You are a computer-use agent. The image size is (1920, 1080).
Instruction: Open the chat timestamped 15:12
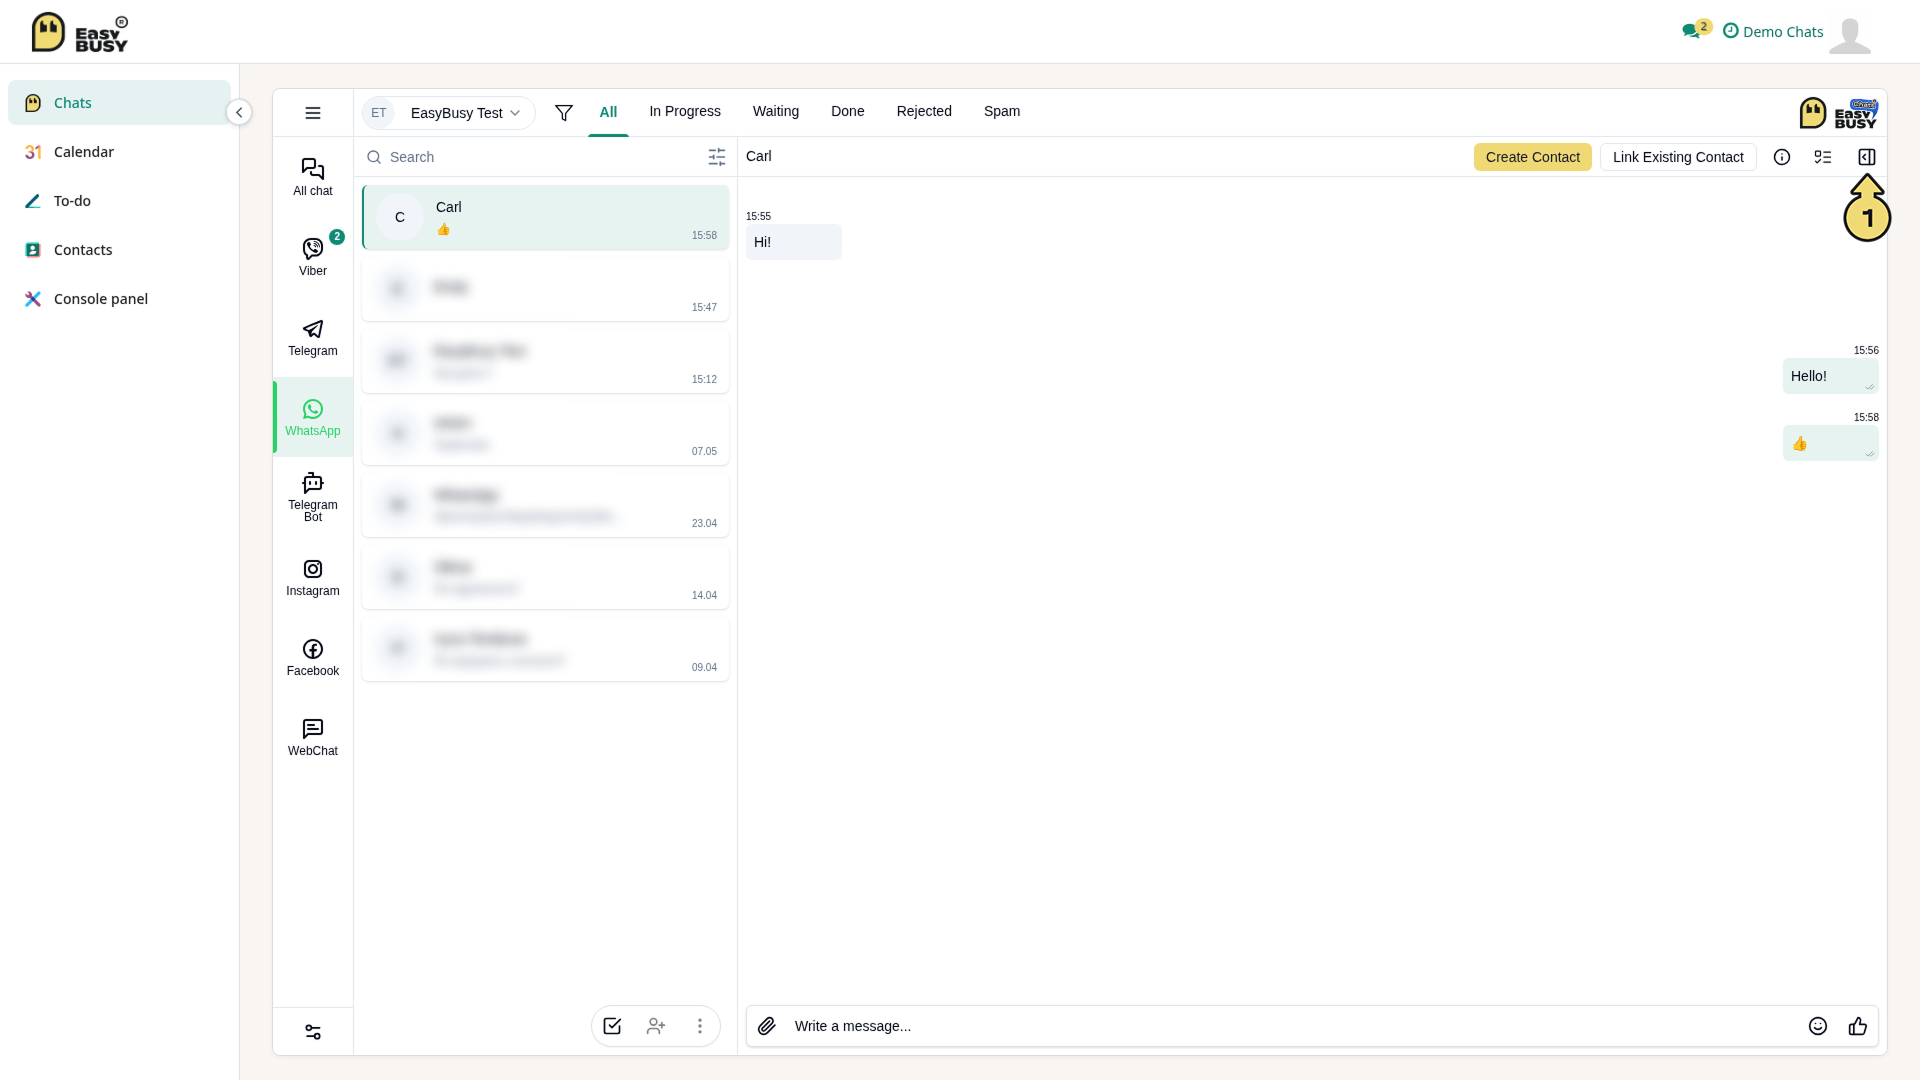(546, 361)
